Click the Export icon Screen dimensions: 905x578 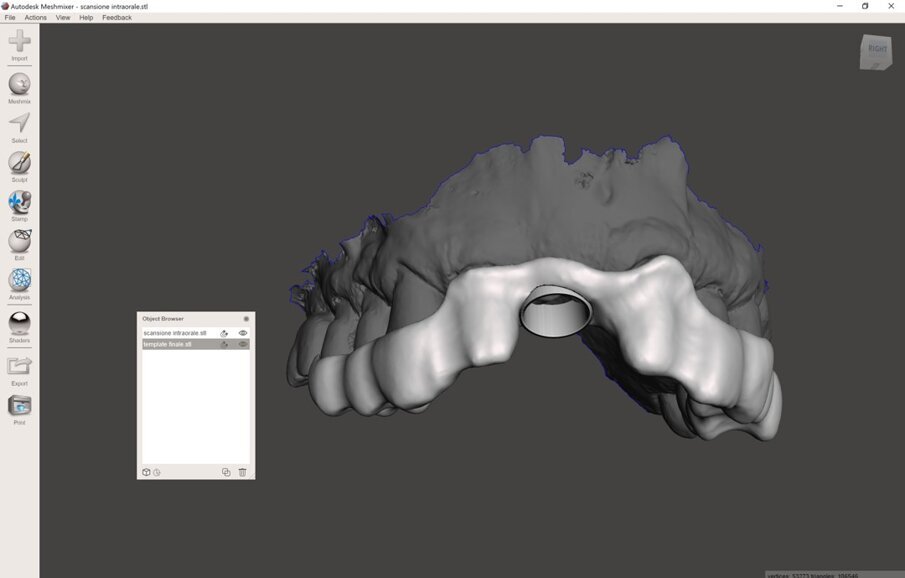[x=19, y=366]
